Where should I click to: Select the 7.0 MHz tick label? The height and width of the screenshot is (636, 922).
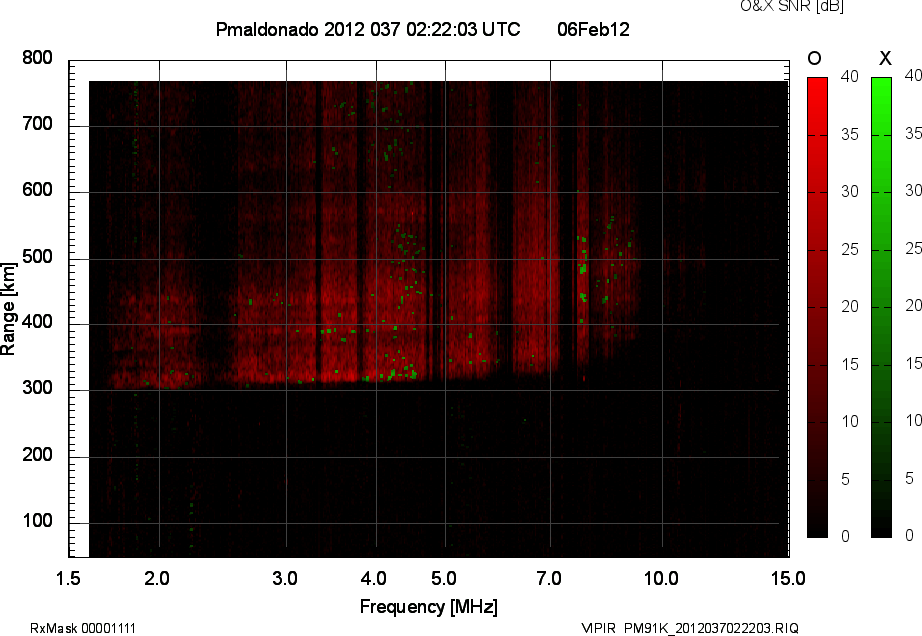(549, 578)
